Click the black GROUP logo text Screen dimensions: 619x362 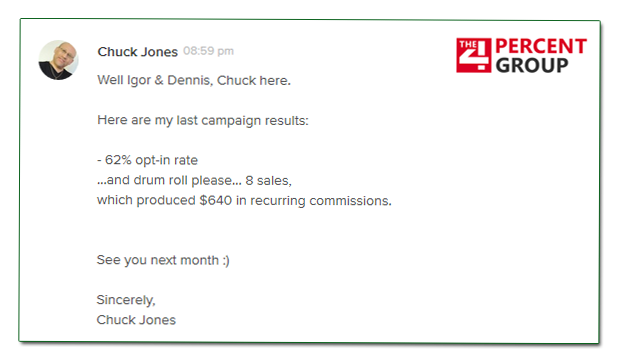tap(532, 65)
